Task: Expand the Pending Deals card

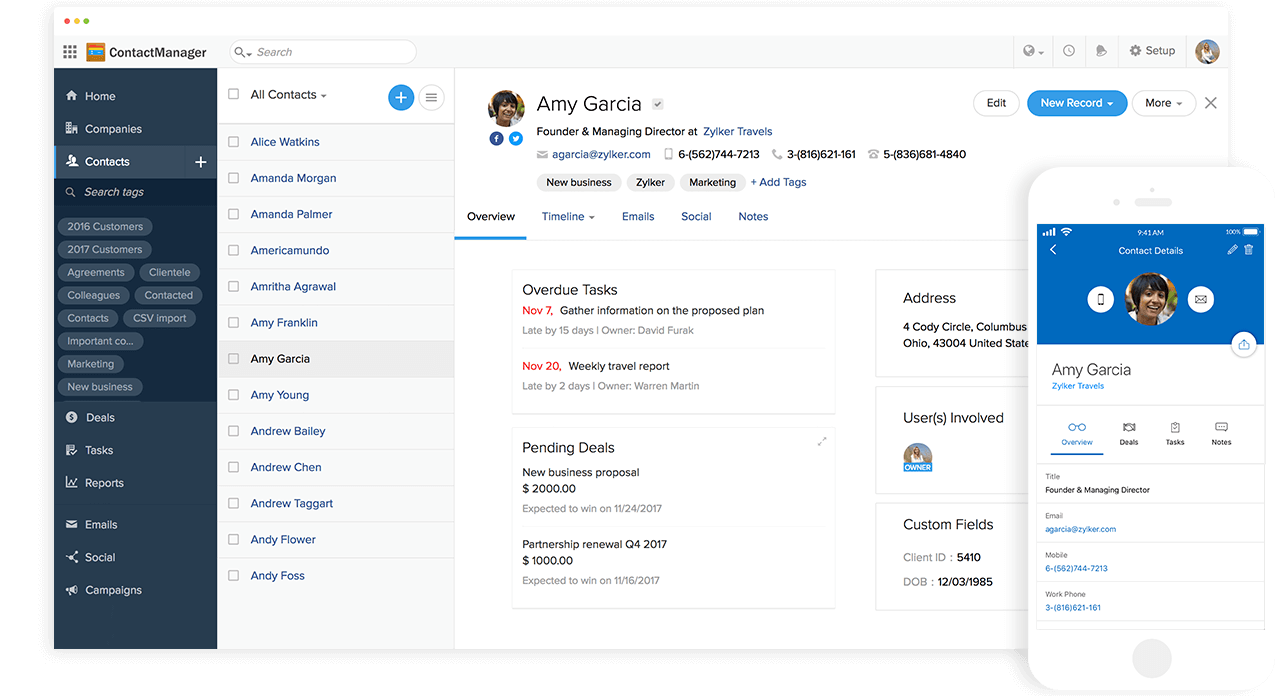Action: 822,441
